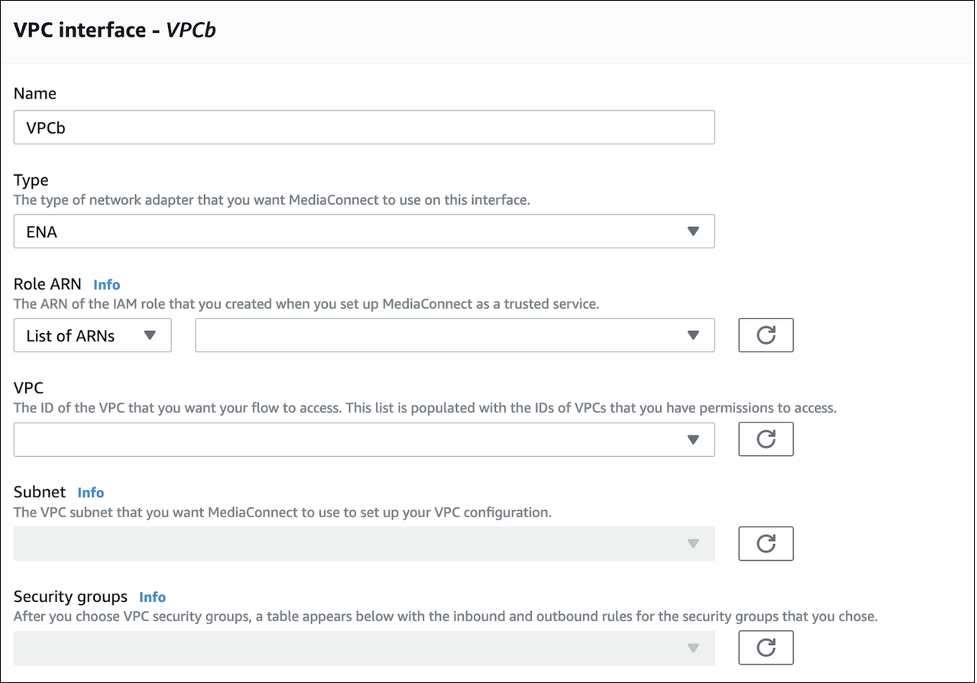977x683 pixels.
Task: Refresh the Subnet list
Action: coord(766,543)
